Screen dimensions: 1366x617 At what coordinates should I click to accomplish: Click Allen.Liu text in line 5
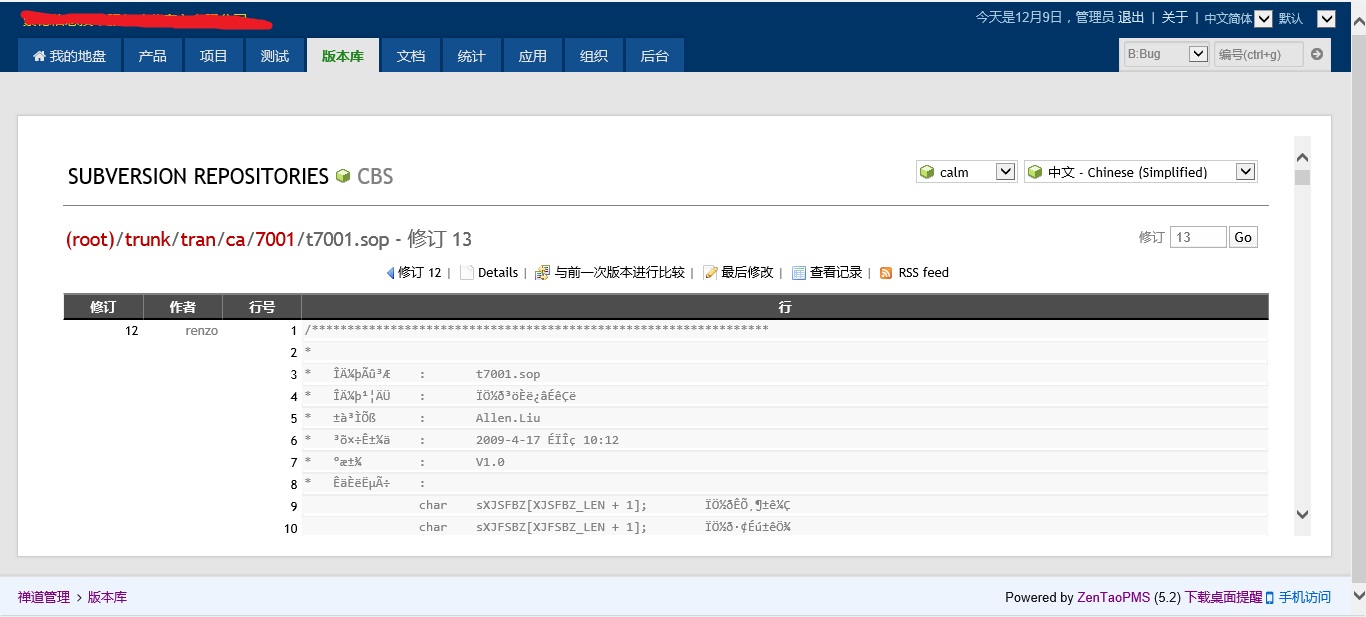pyautogui.click(x=508, y=418)
